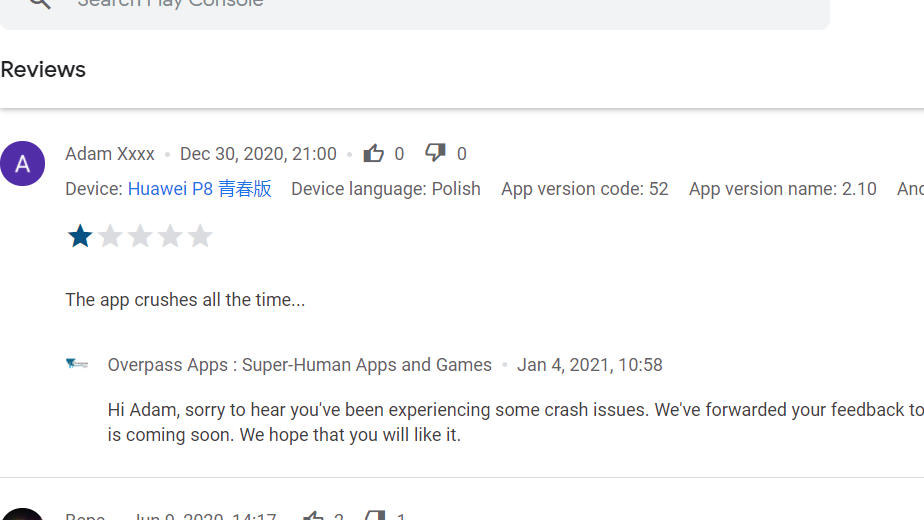Click the Overpass Apps developer logo
Image resolution: width=924 pixels, height=520 pixels.
coord(77,364)
